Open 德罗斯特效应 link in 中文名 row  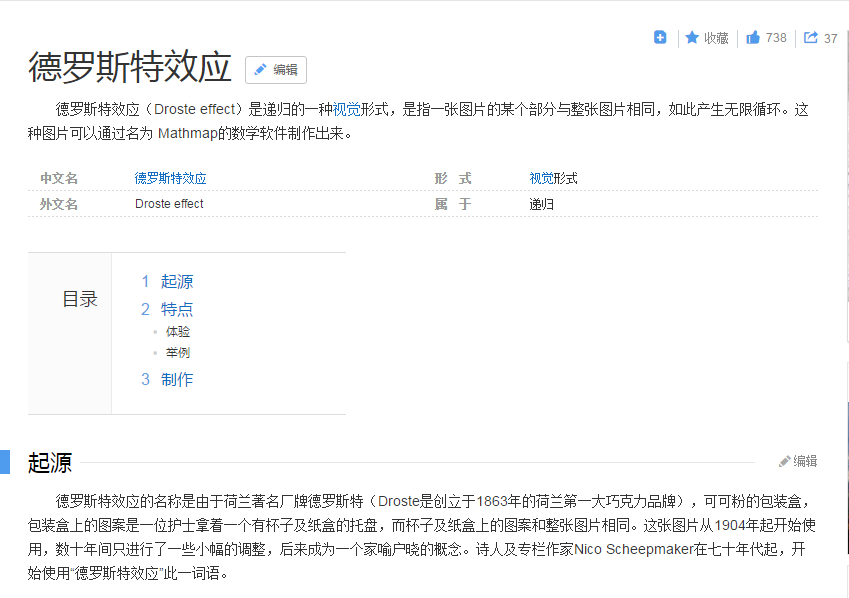pyautogui.click(x=171, y=178)
